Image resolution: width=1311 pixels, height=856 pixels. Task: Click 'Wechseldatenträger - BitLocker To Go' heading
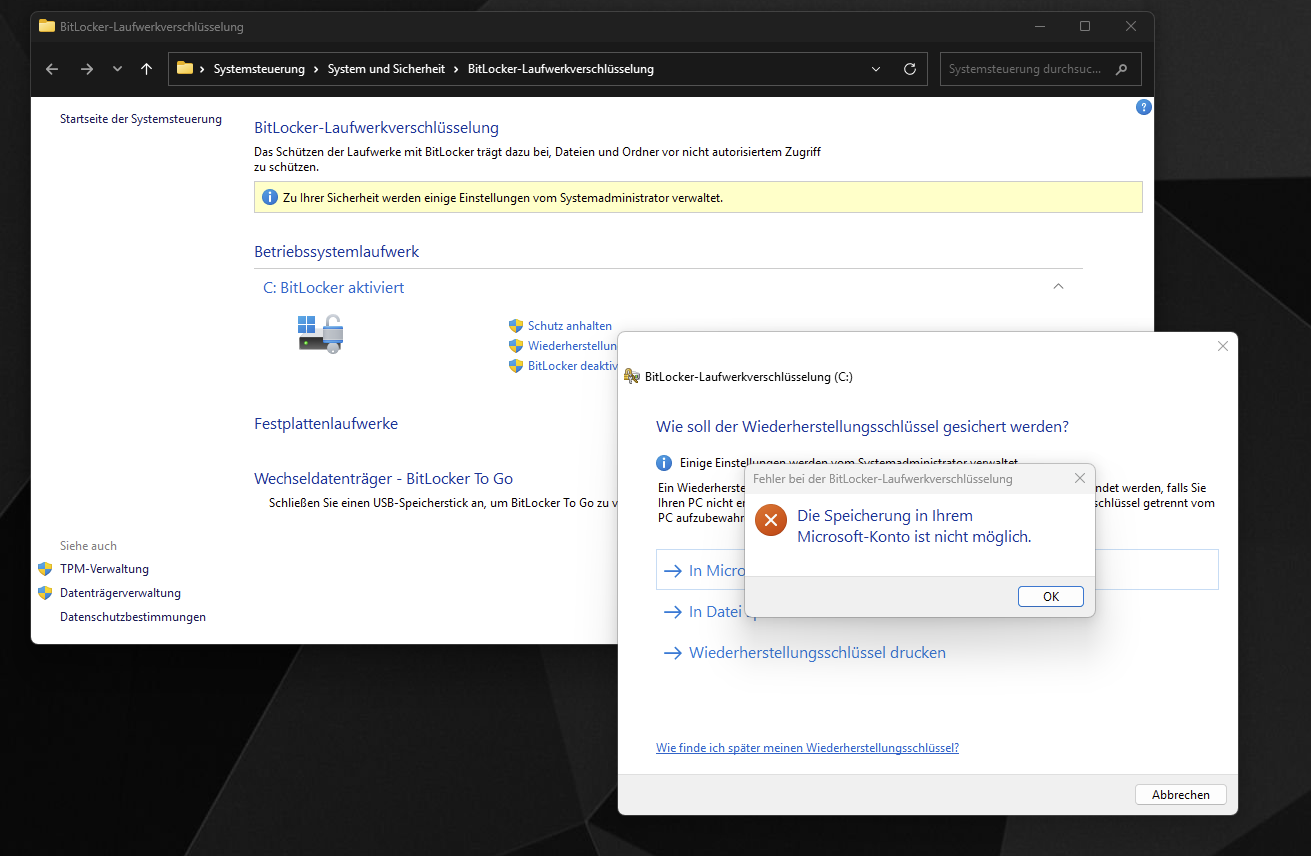(383, 479)
